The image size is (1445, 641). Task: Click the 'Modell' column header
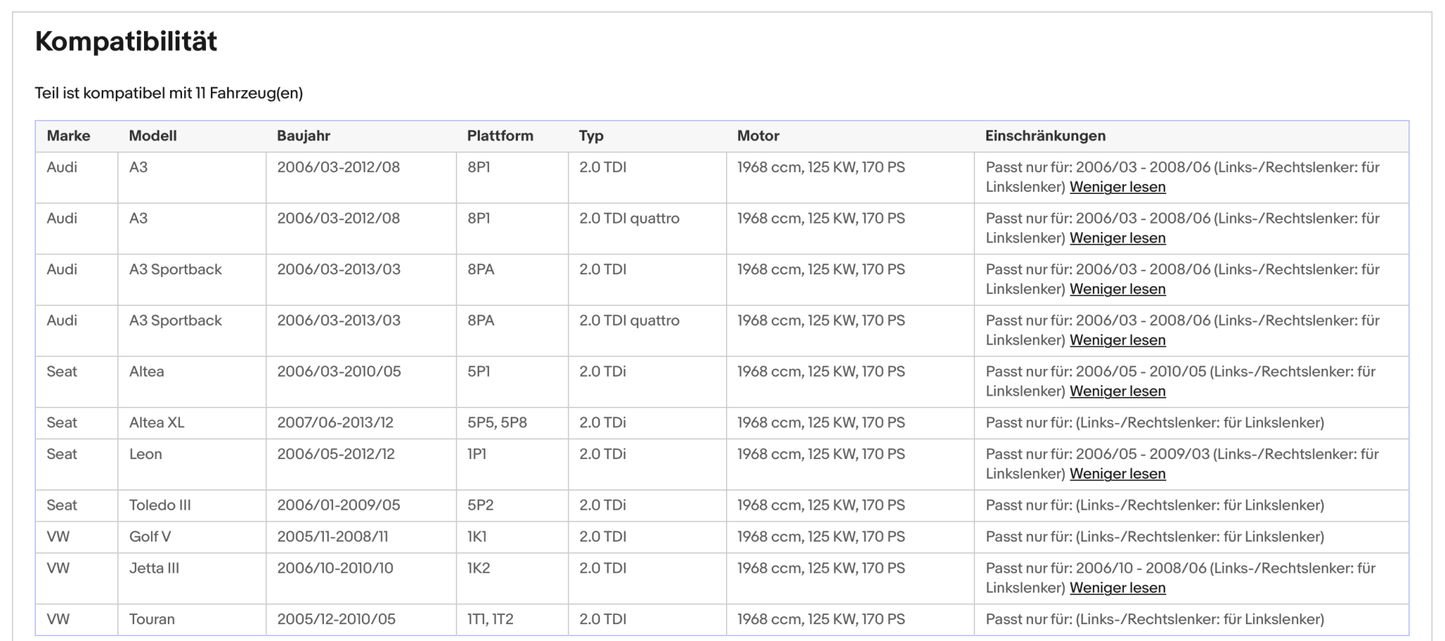152,136
